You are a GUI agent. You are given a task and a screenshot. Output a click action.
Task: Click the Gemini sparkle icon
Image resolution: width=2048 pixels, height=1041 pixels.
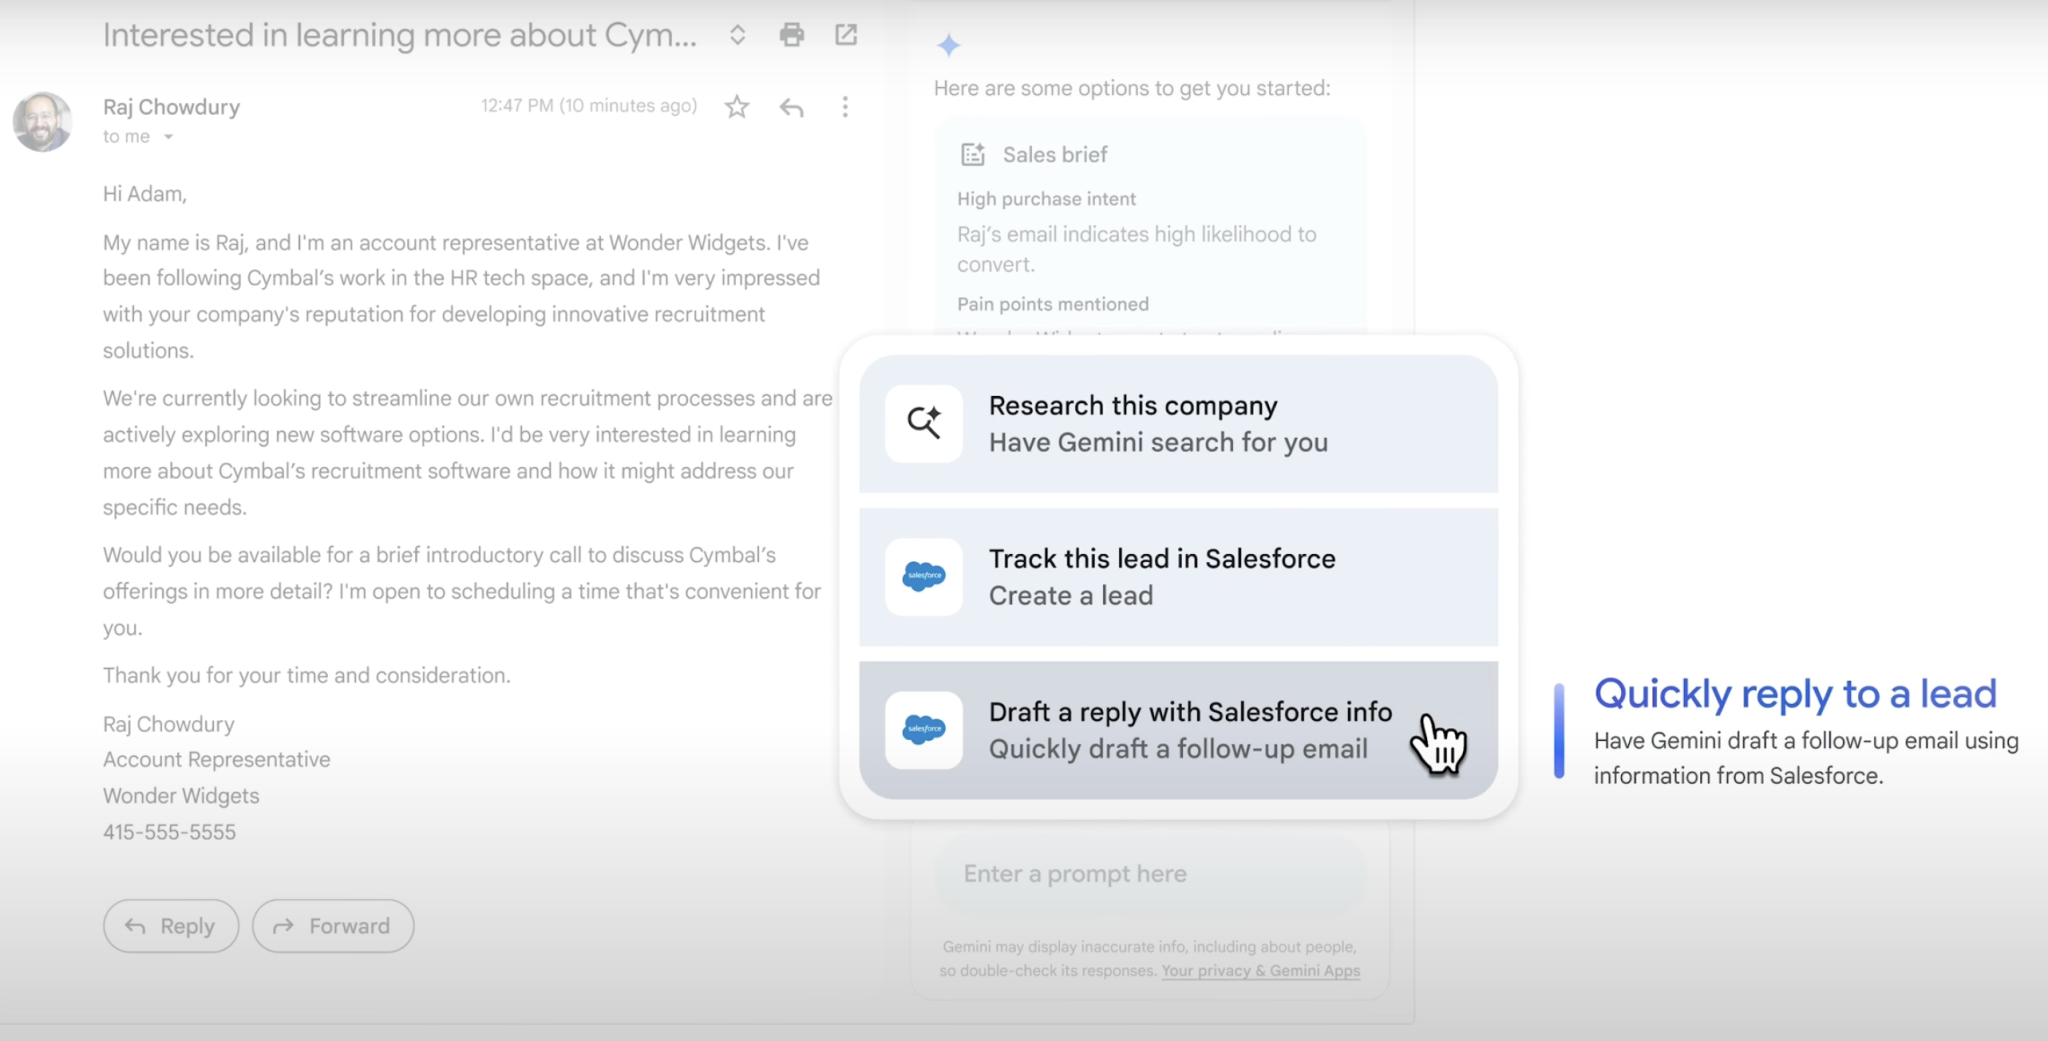(x=948, y=45)
